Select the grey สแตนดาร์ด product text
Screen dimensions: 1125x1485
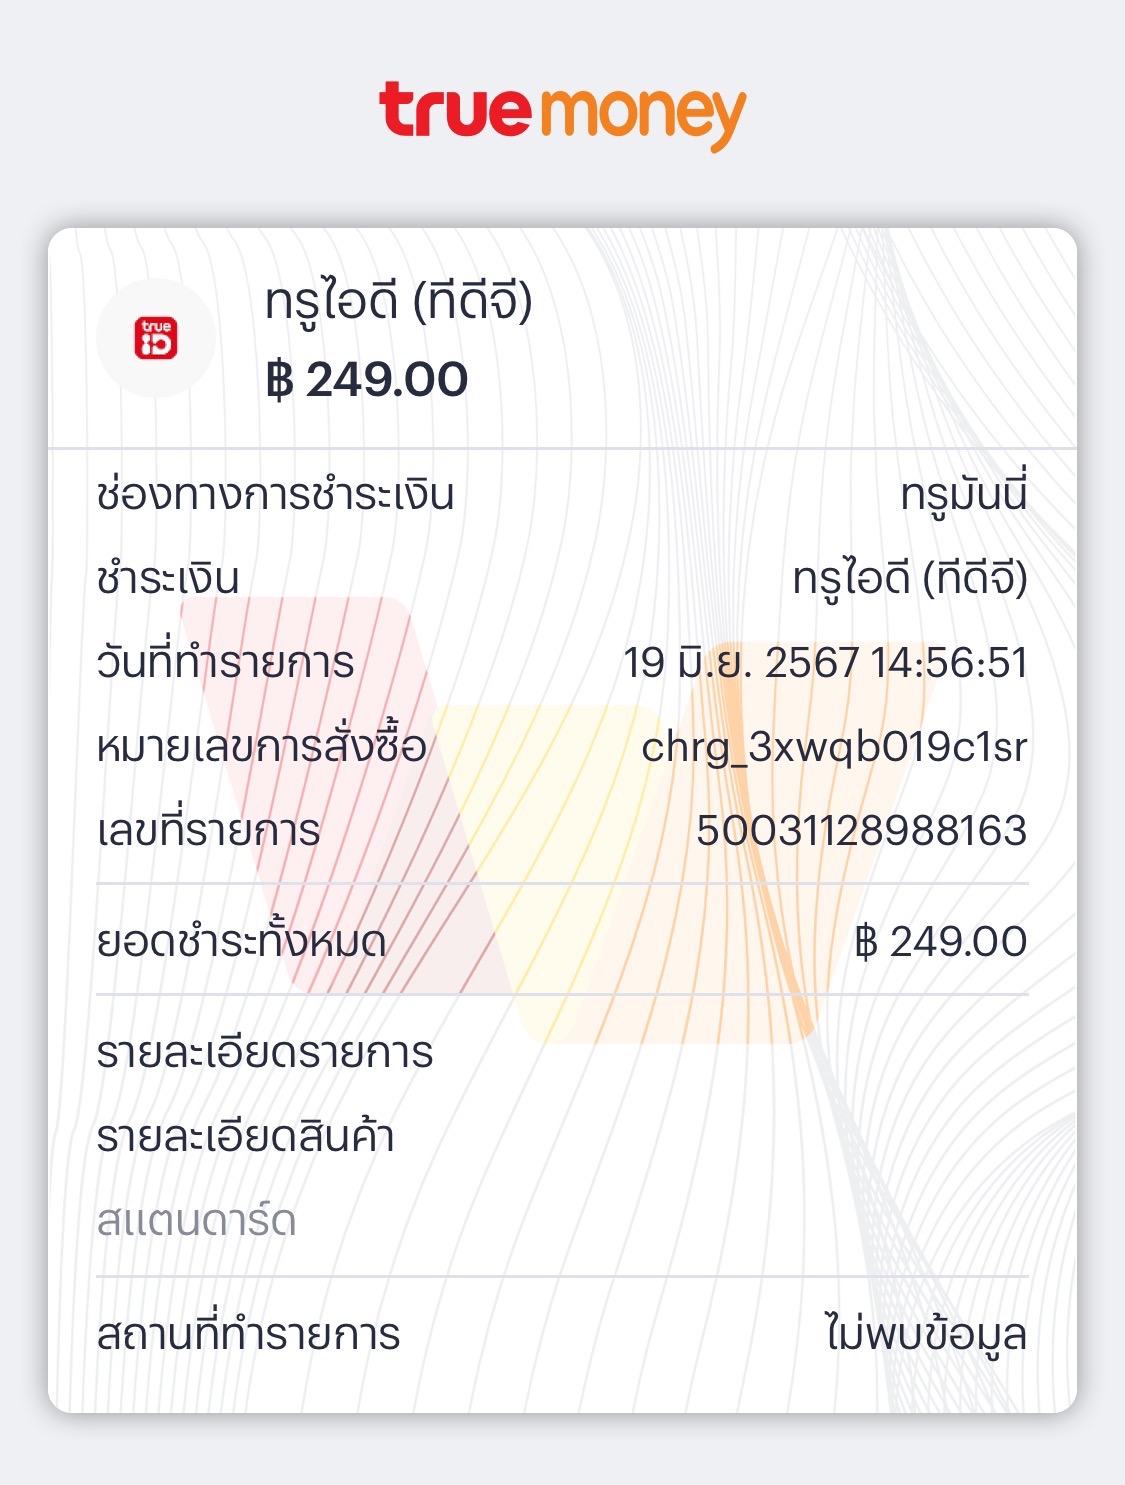[196, 1220]
